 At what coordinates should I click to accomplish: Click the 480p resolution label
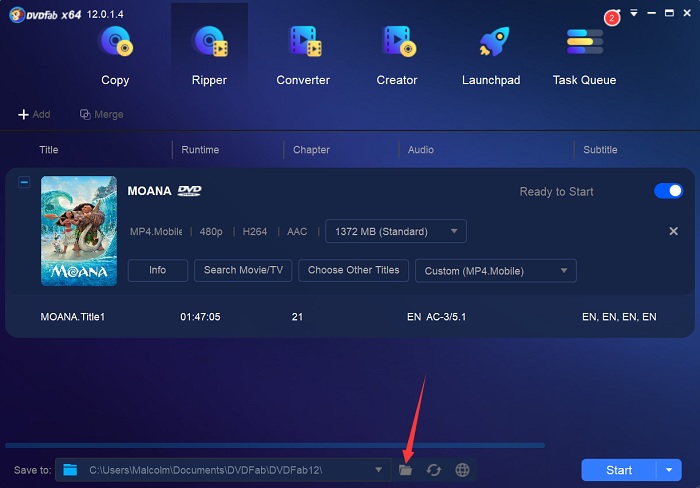(211, 231)
